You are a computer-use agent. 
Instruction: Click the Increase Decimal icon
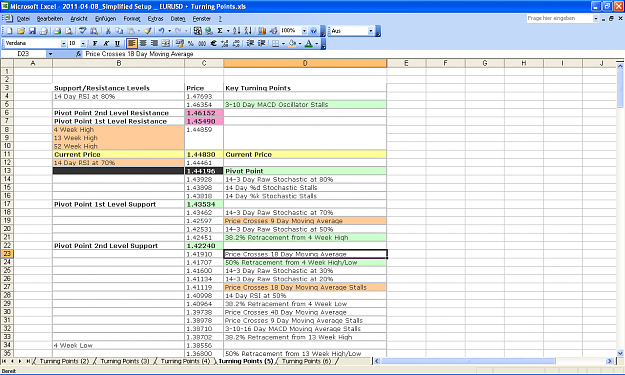(225, 43)
